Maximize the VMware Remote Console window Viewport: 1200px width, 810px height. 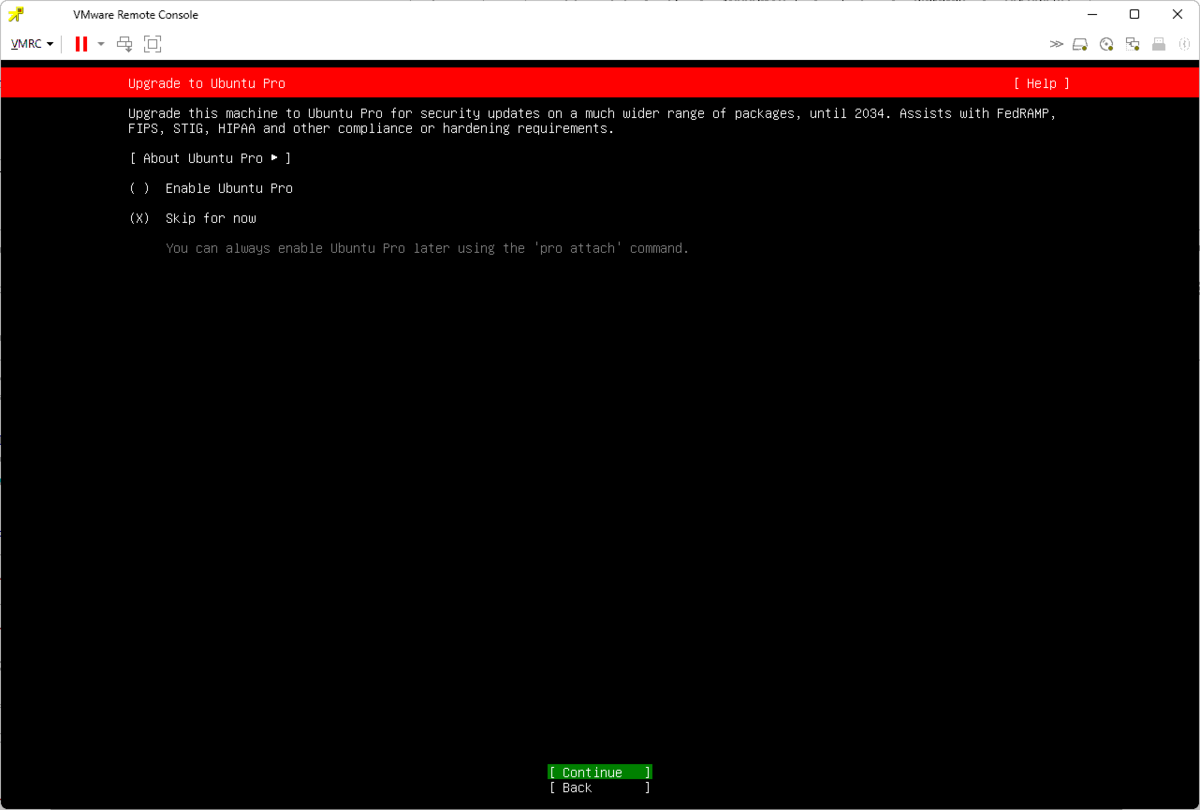click(1134, 14)
